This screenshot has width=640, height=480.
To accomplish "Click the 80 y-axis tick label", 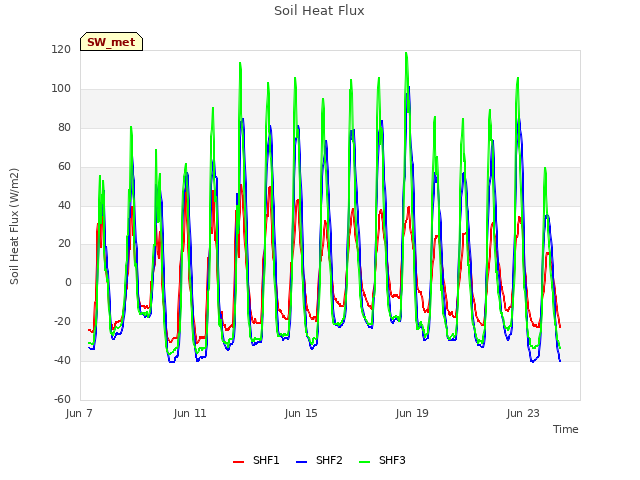I will tap(64, 128).
